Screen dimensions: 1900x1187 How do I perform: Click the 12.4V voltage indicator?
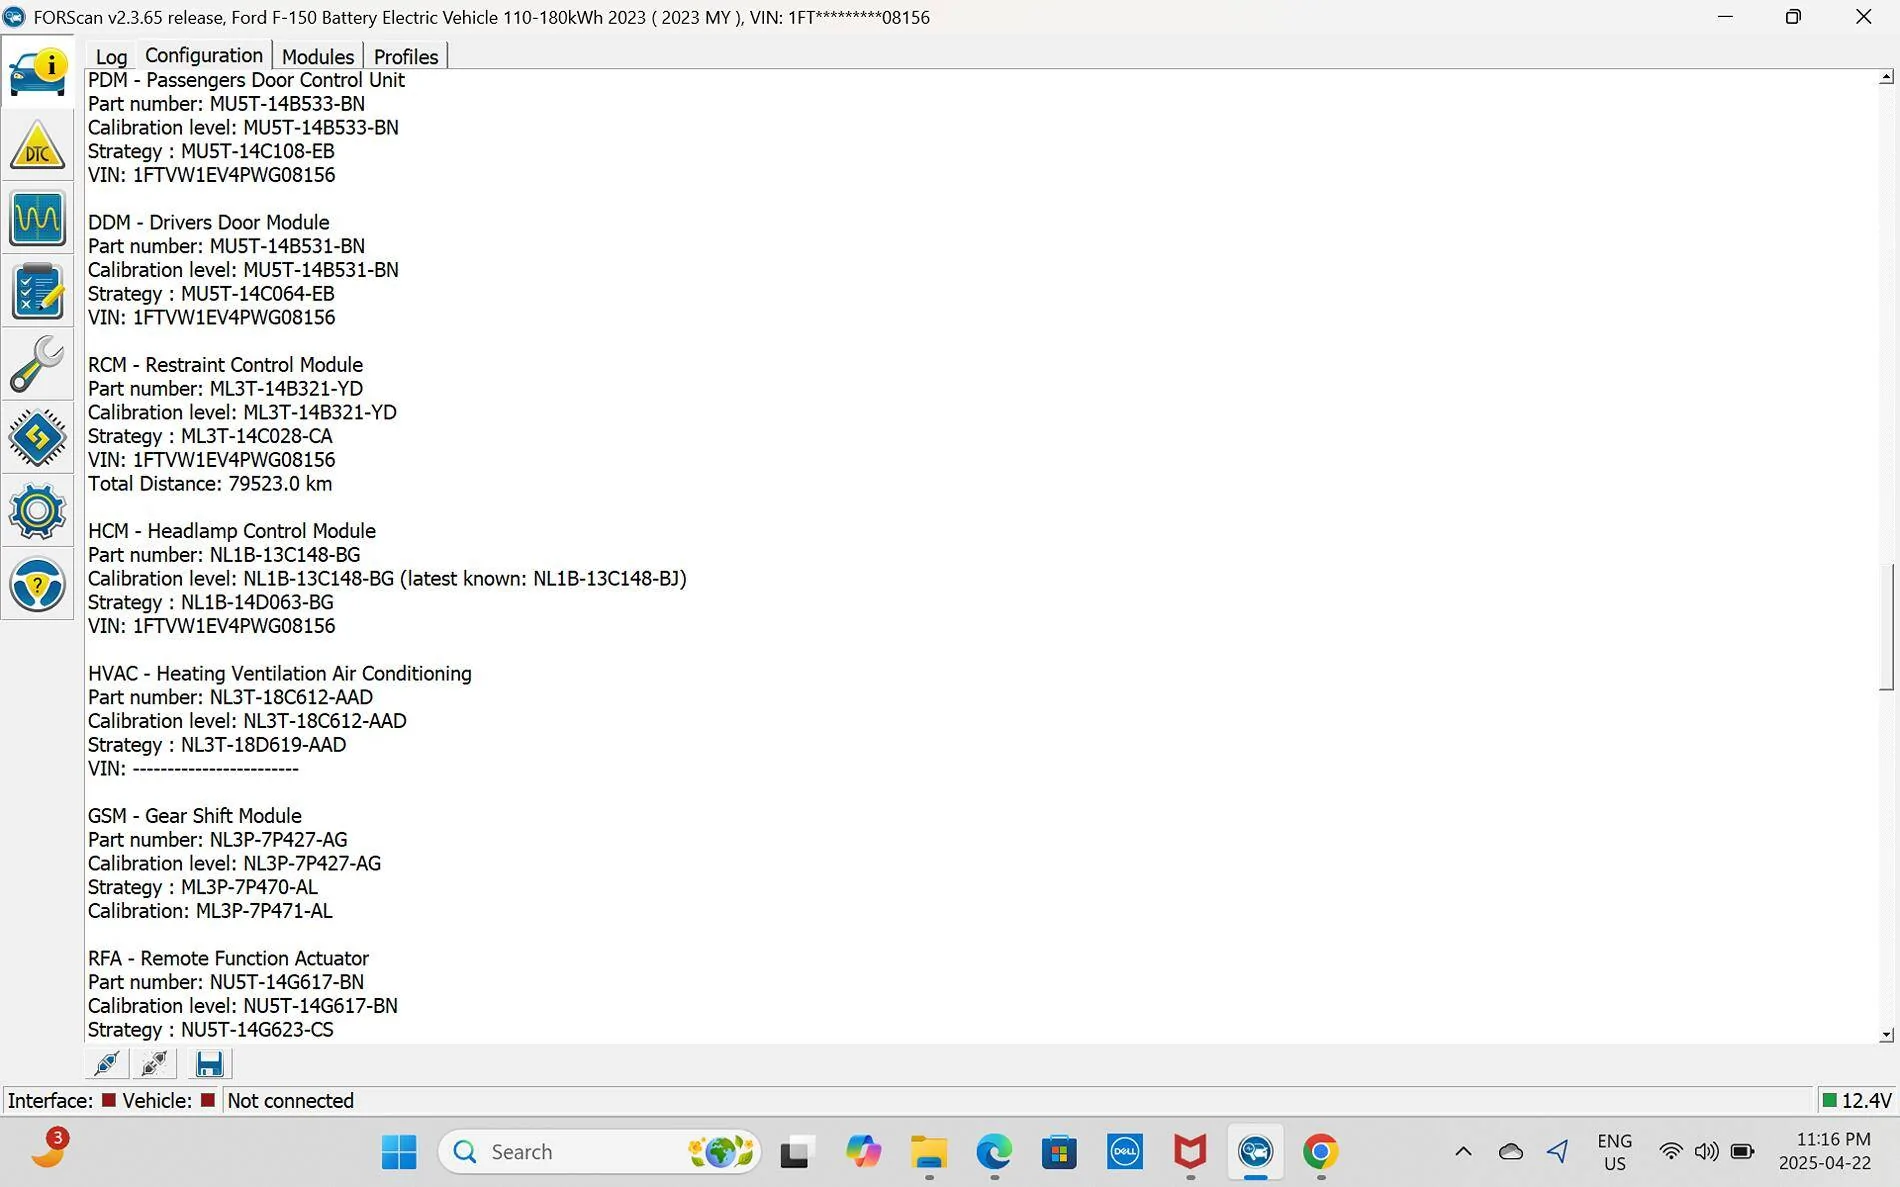click(1857, 1100)
